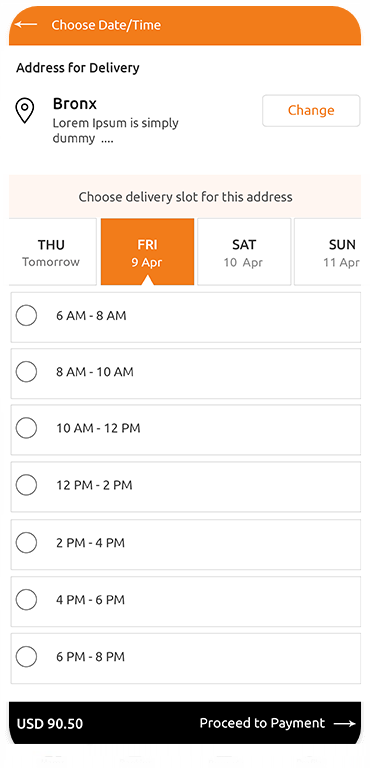Choose the 4 PM - 6 PM time slot

coord(186,601)
